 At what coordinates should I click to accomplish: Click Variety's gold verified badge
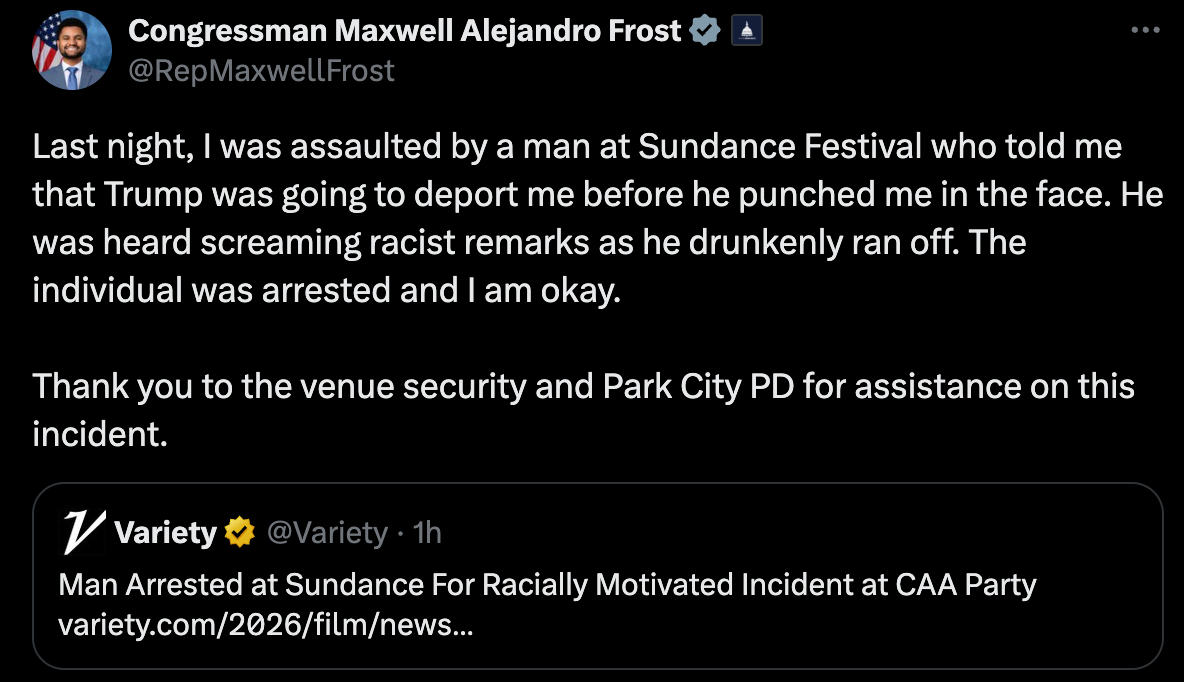tap(240, 533)
